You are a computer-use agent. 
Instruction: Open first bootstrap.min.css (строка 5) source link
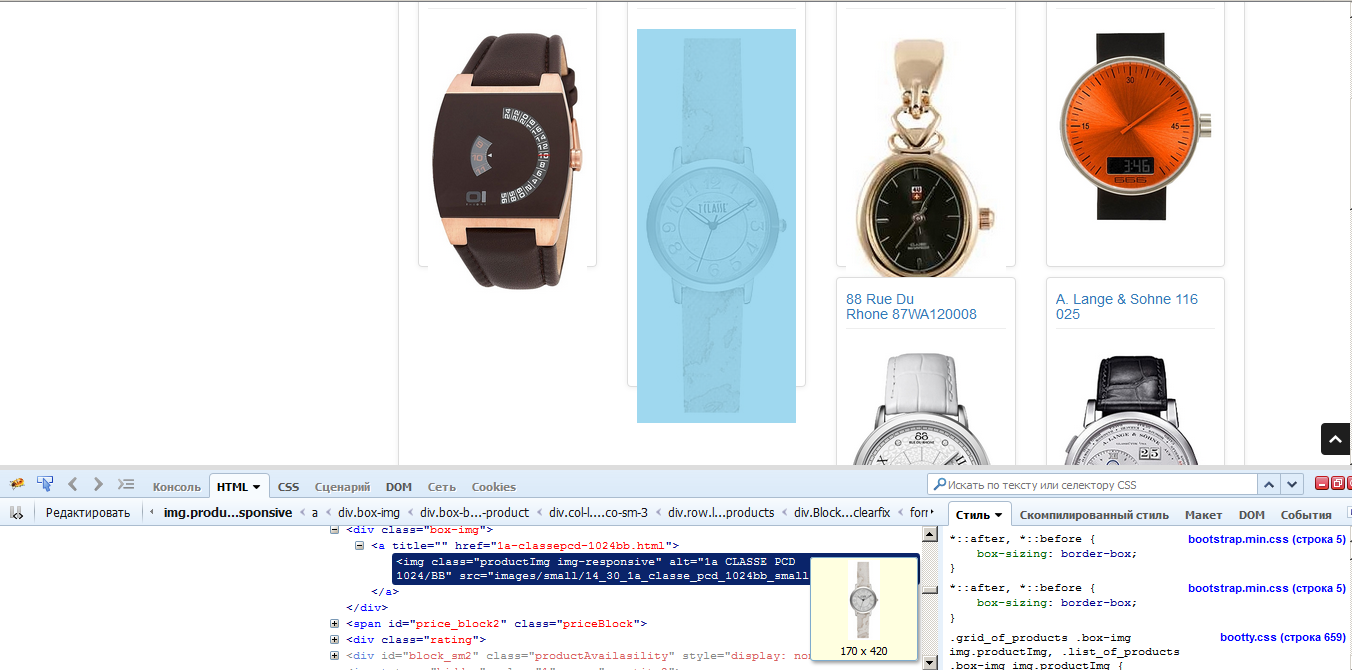click(x=1267, y=539)
